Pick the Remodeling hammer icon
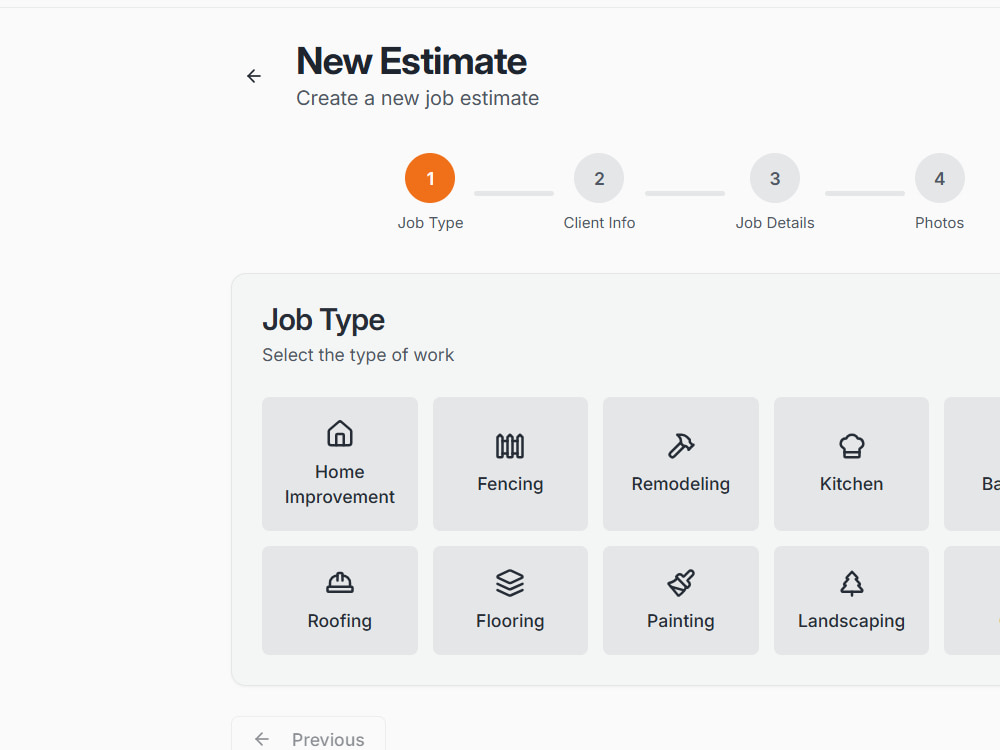The height and width of the screenshot is (750, 1000). coord(681,446)
